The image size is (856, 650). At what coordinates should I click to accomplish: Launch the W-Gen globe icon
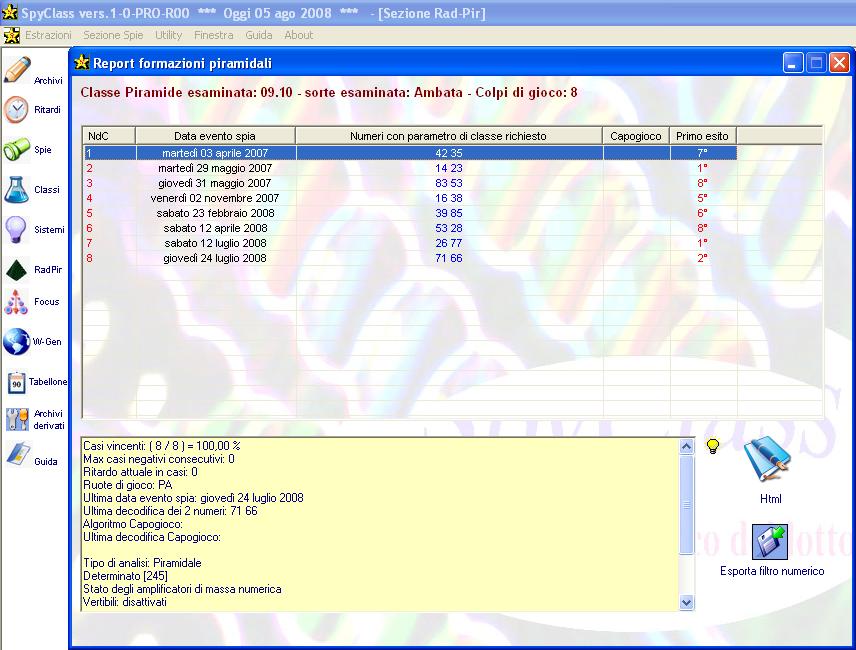(x=18, y=342)
